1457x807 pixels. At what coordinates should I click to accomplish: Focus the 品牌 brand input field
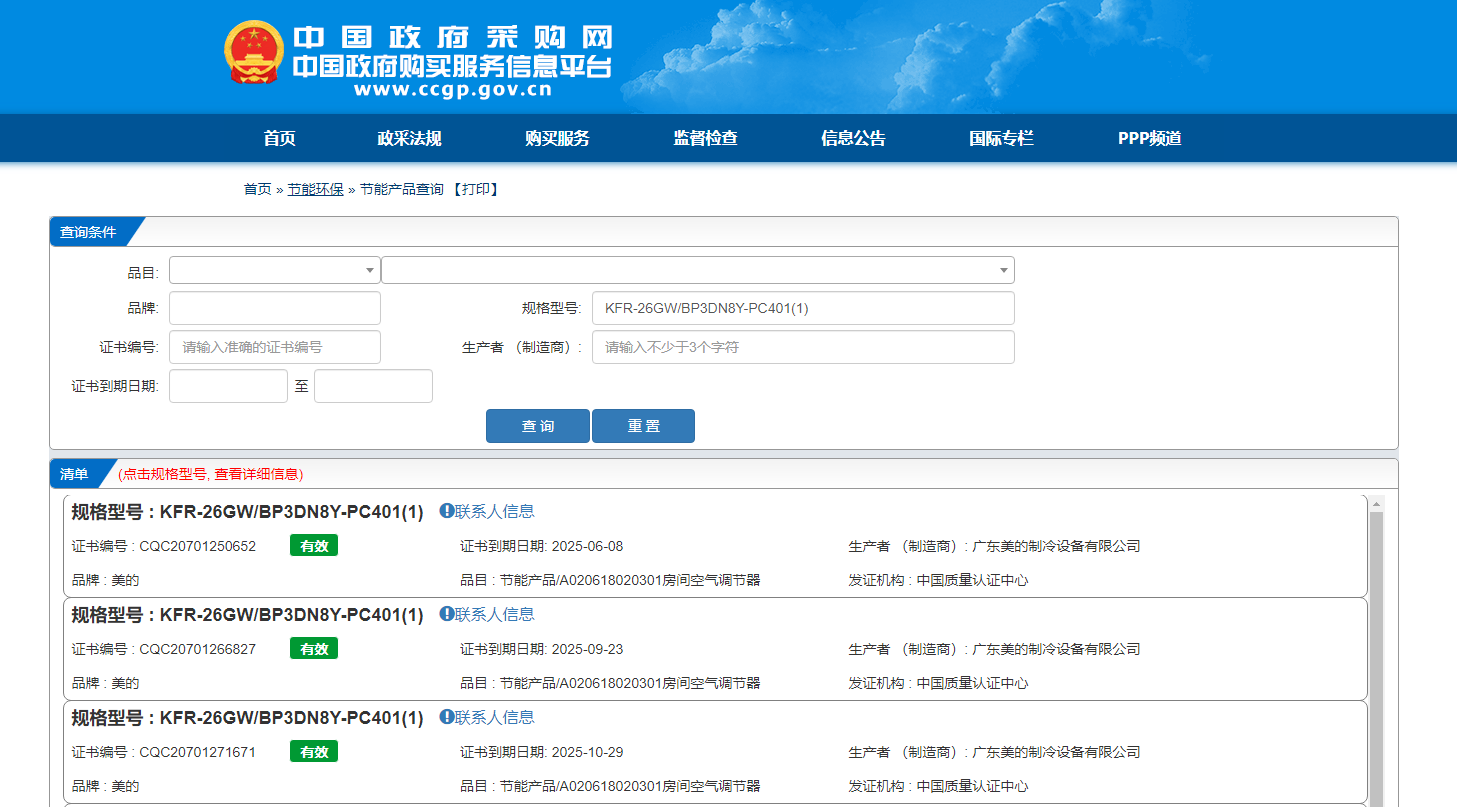tap(275, 308)
